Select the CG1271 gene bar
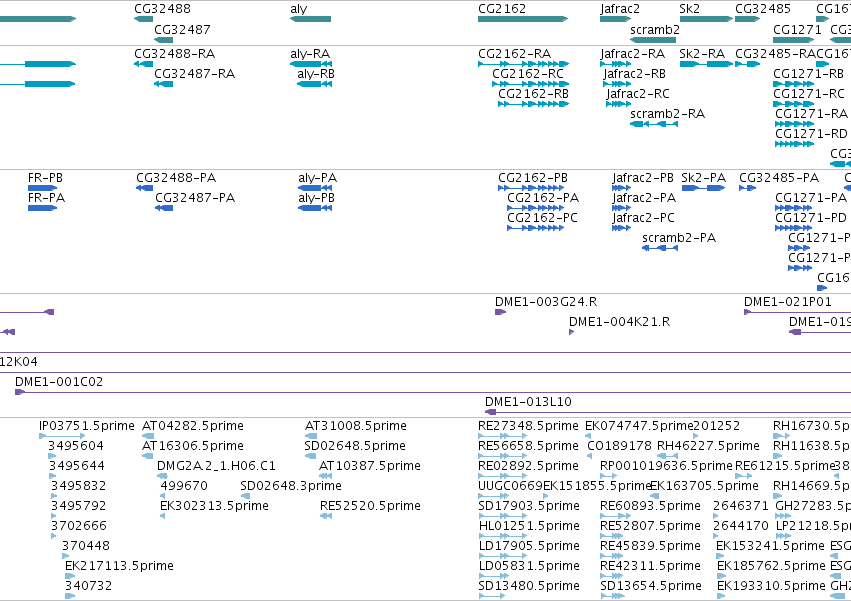 (793, 40)
